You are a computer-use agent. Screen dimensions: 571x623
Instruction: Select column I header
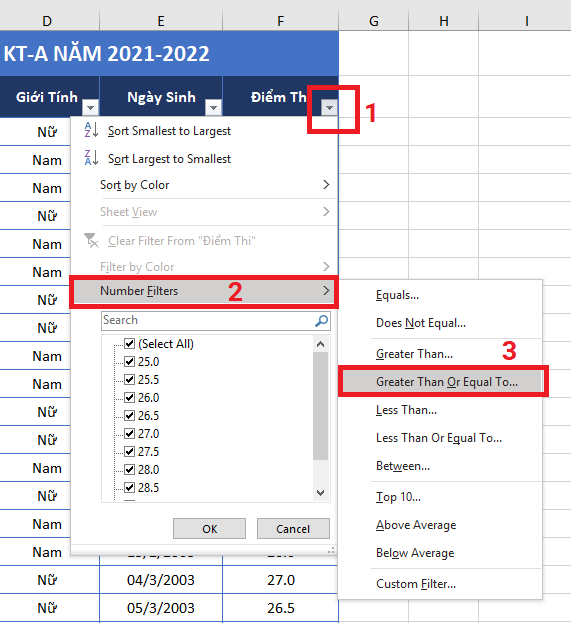coord(525,21)
